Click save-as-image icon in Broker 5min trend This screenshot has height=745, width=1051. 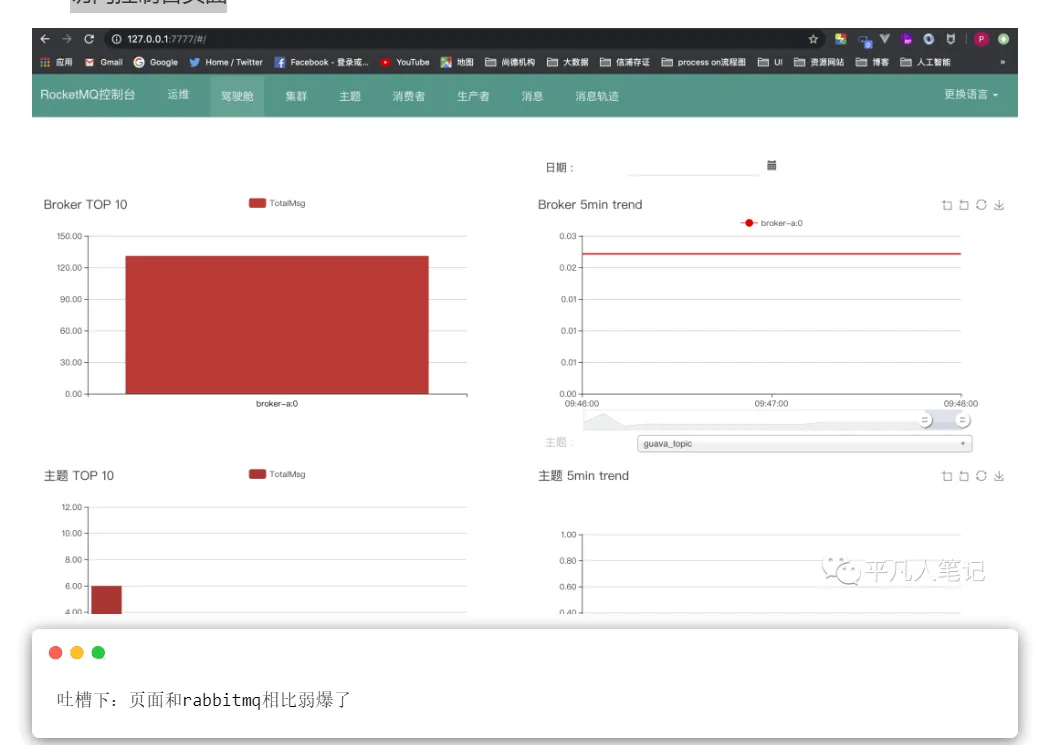click(x=999, y=205)
